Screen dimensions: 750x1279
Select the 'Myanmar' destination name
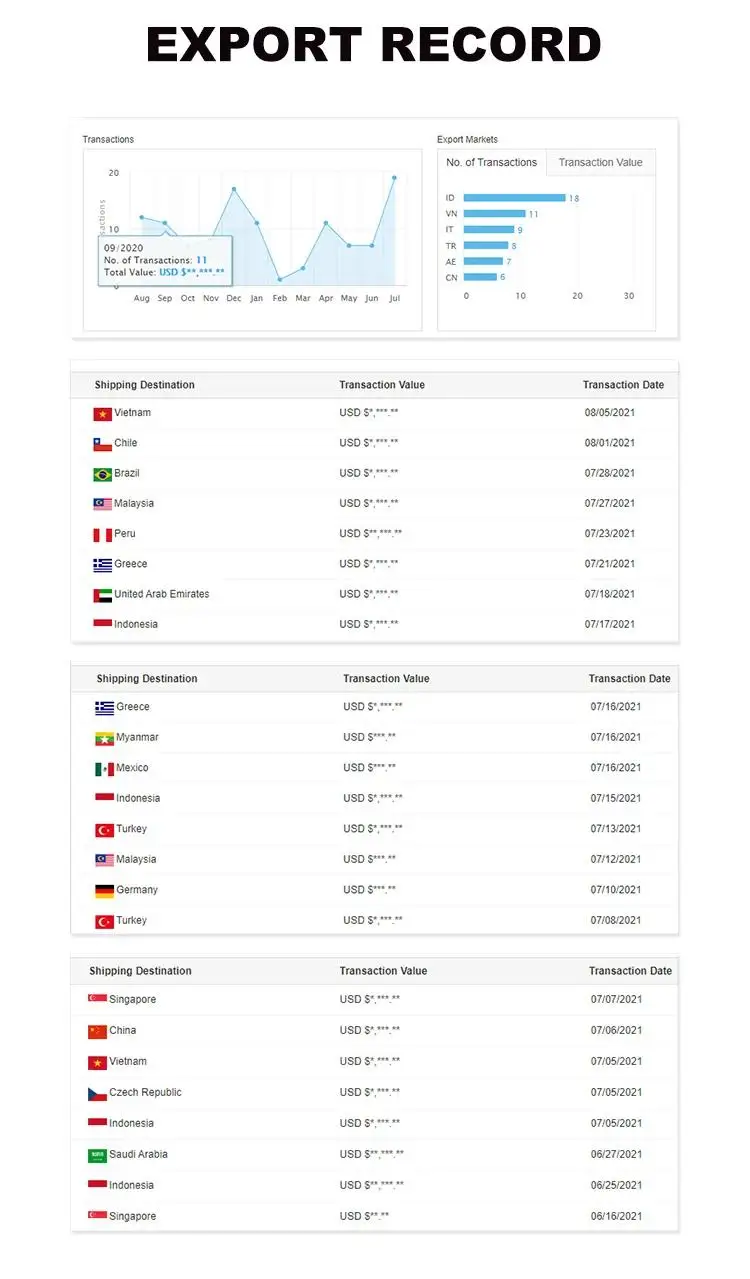point(137,737)
